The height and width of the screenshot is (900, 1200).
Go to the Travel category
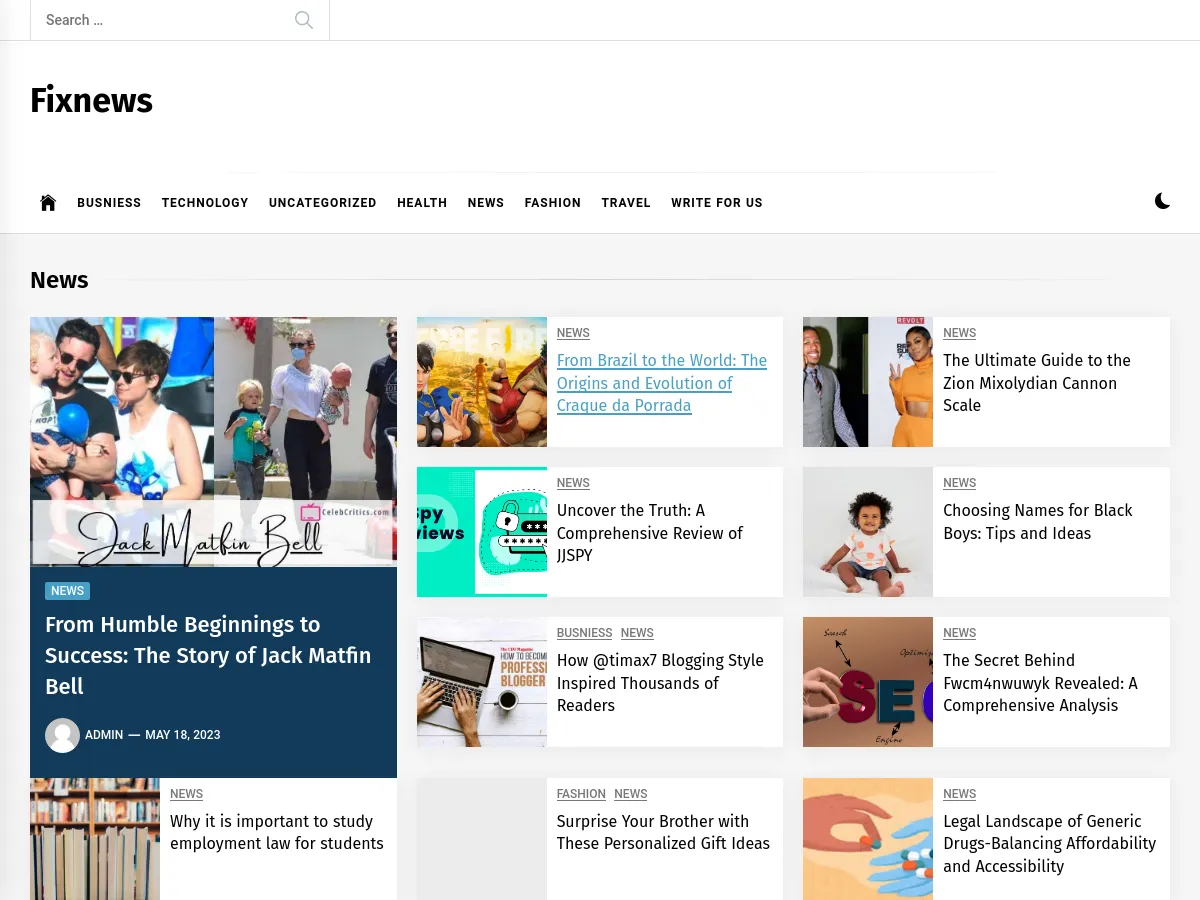626,203
